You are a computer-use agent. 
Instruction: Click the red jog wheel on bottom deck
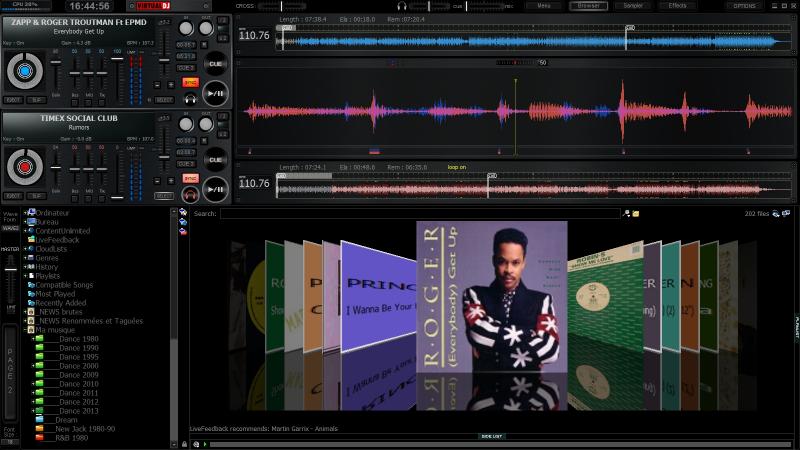click(x=25, y=167)
